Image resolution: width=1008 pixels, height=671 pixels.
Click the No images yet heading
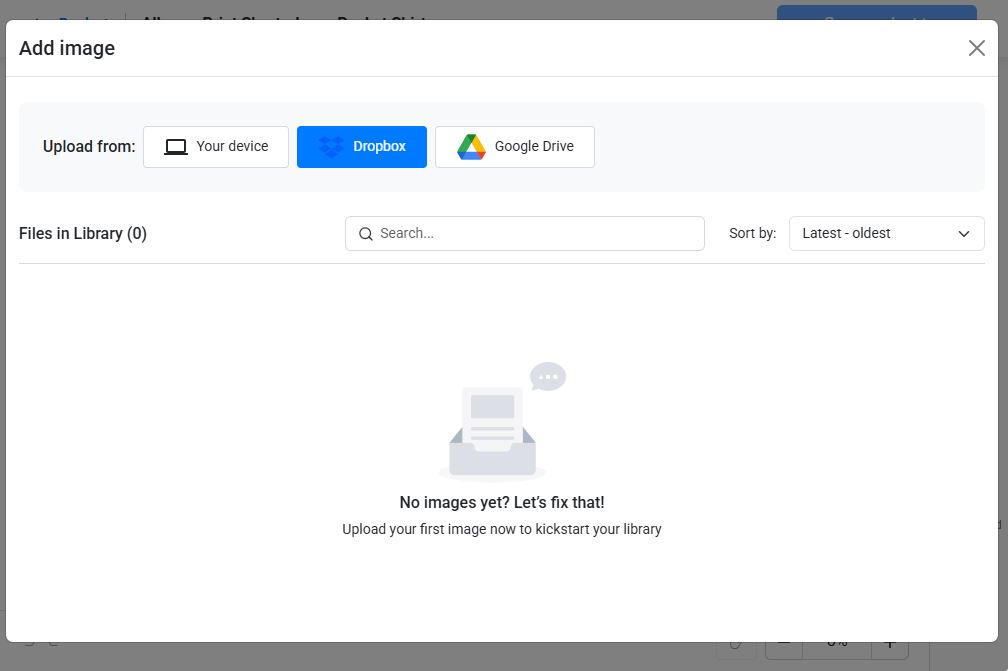(x=502, y=503)
